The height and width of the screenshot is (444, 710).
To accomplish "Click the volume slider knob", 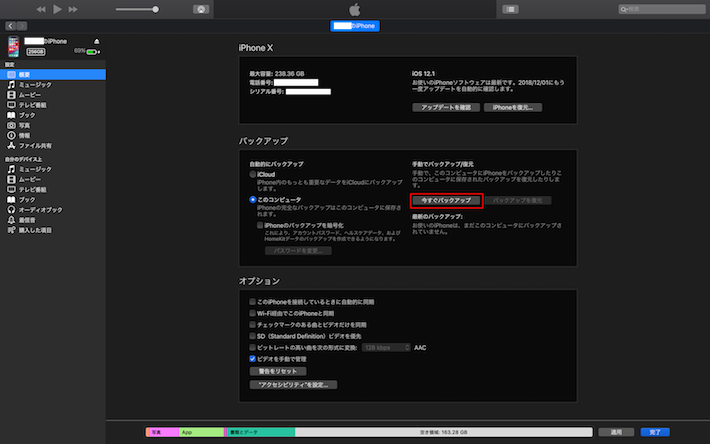I will [155, 9].
